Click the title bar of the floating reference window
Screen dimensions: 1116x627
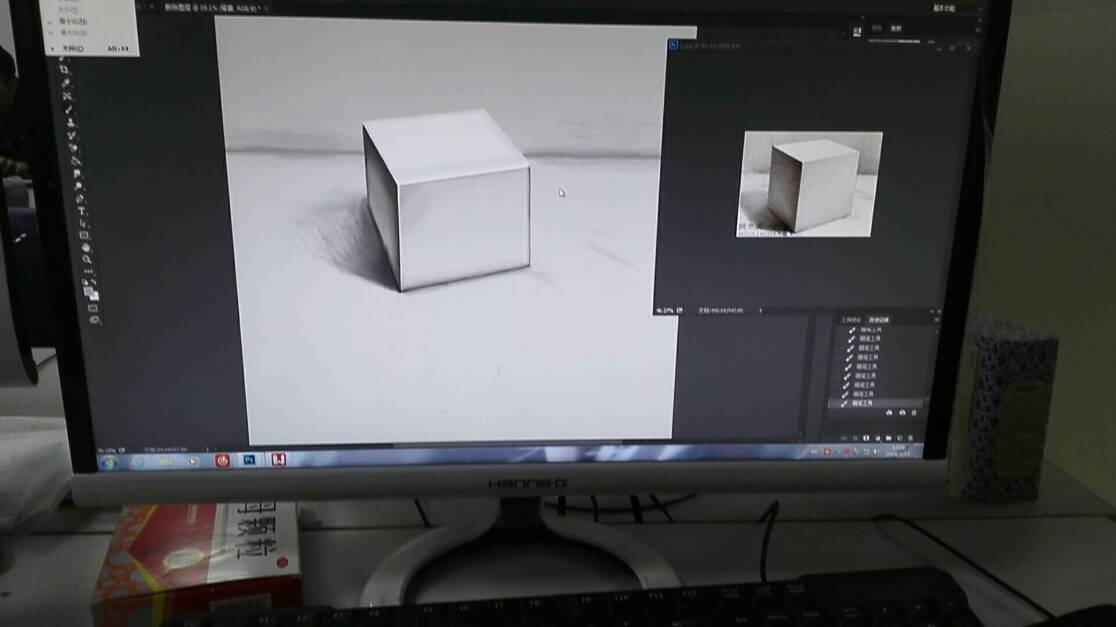point(818,45)
